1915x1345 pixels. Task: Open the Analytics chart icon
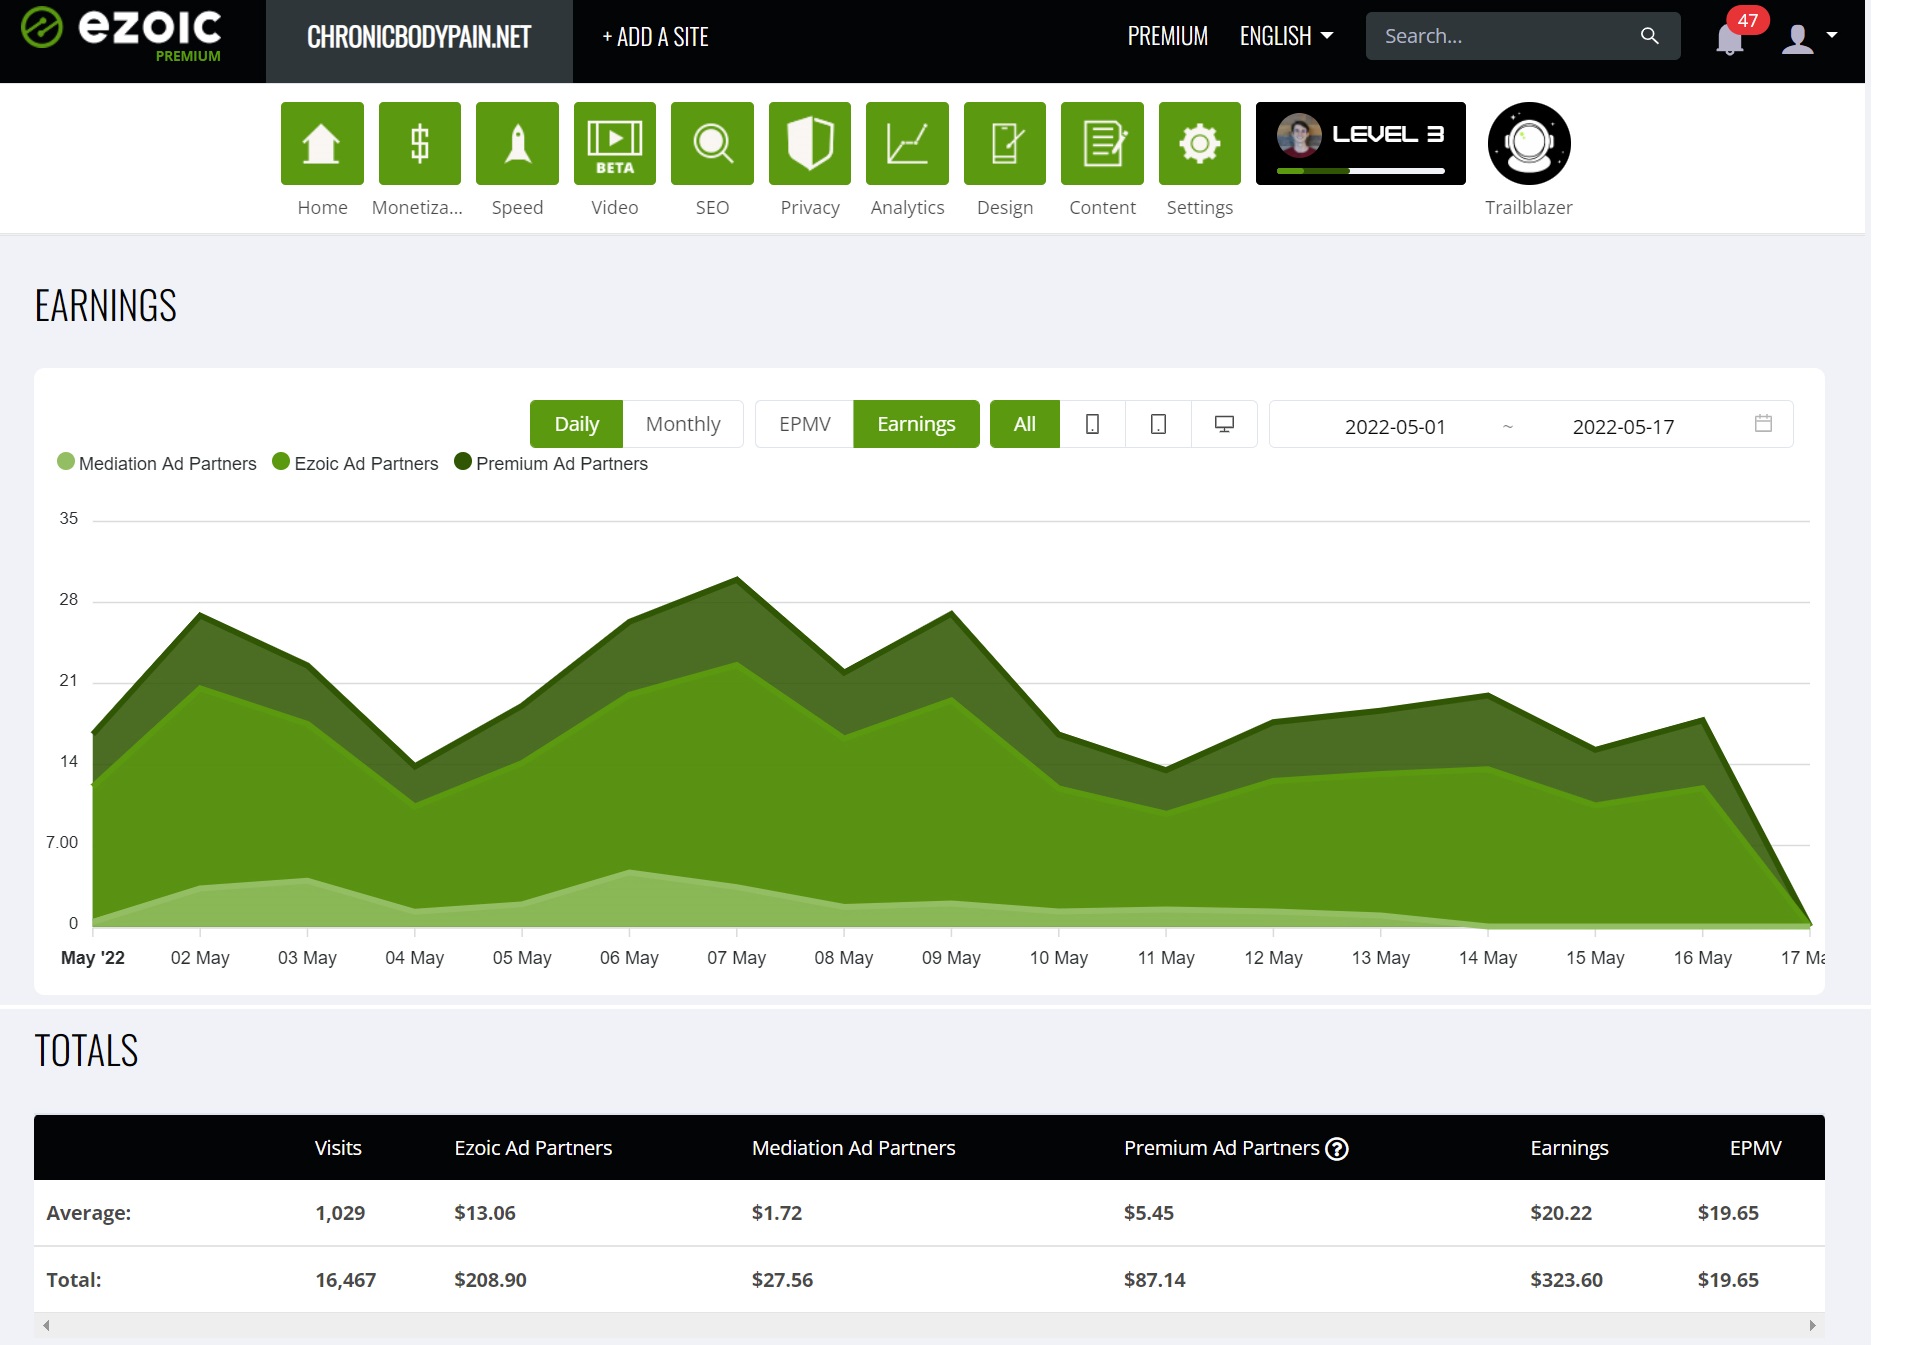(x=907, y=143)
